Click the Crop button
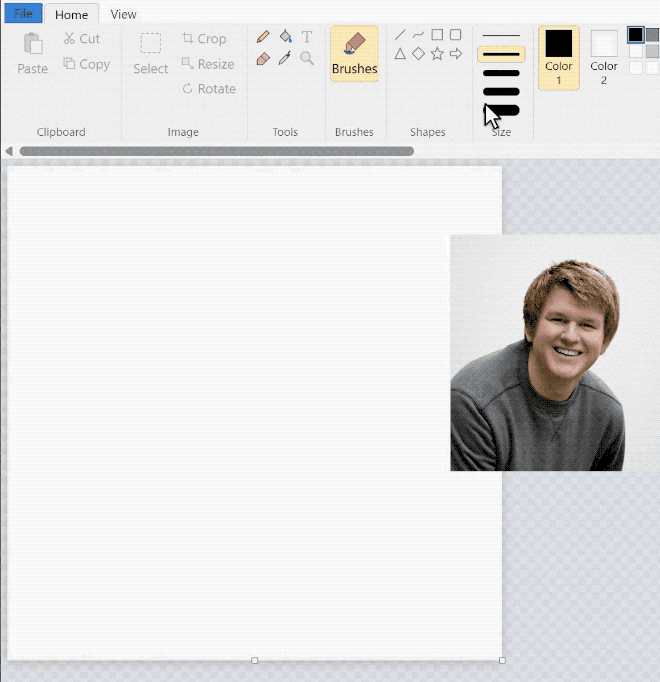The height and width of the screenshot is (682, 660). [x=204, y=39]
